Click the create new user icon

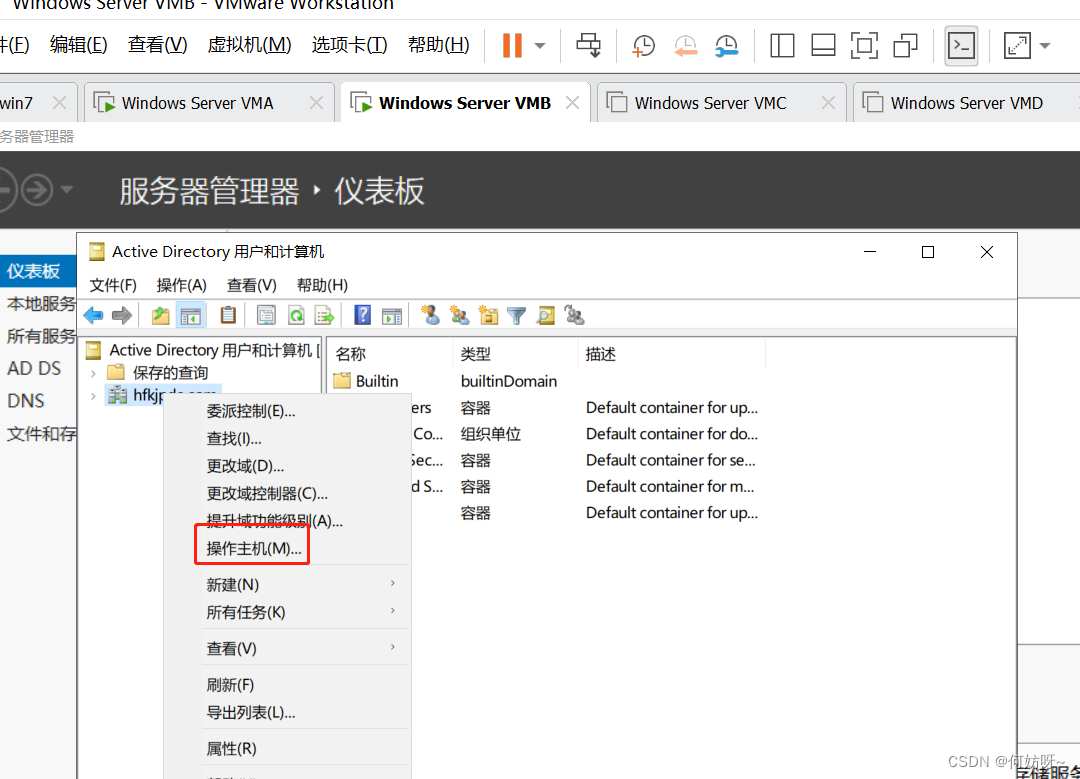(431, 316)
